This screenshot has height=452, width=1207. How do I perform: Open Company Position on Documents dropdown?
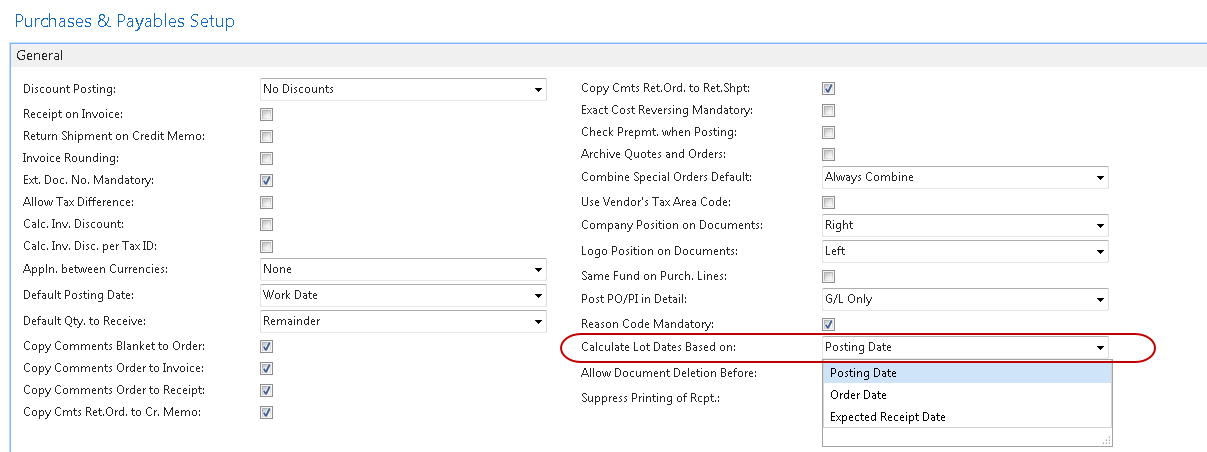(x=1100, y=226)
